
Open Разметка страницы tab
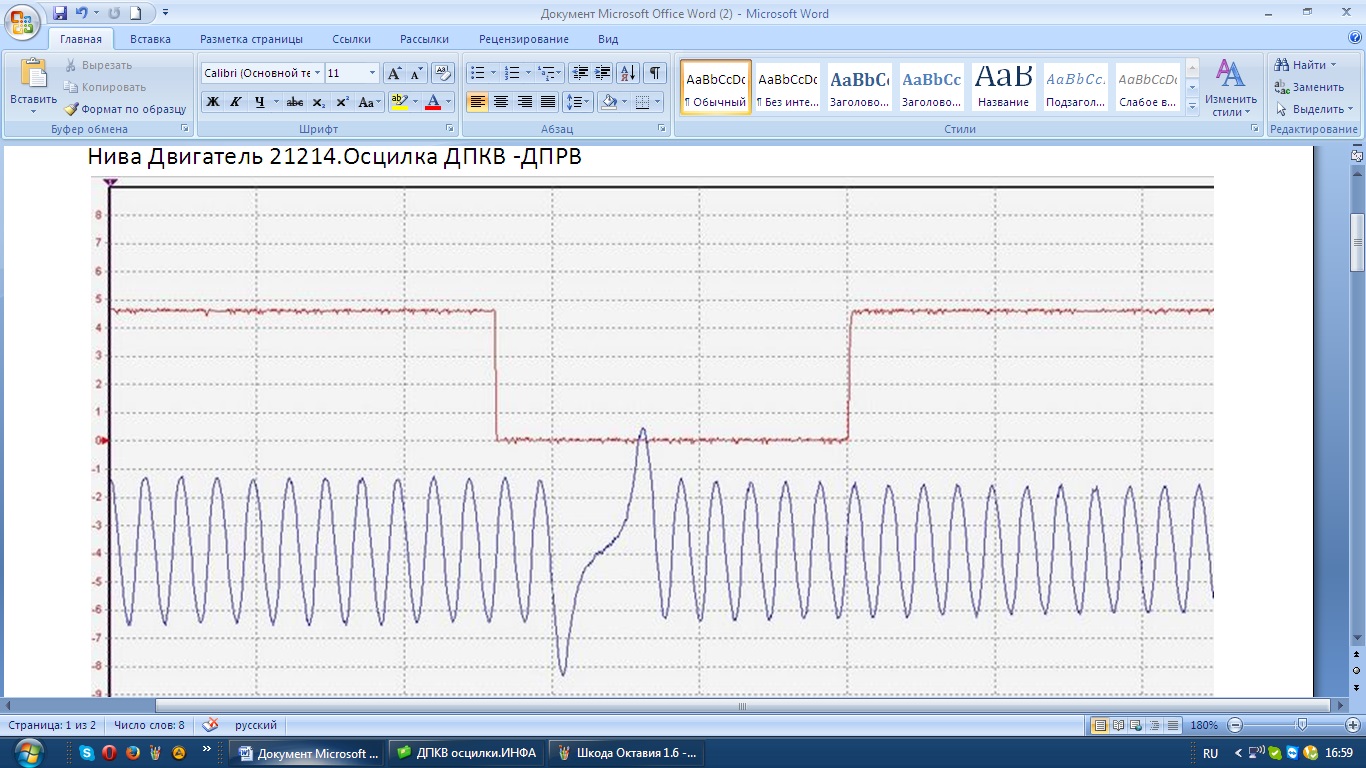[x=251, y=39]
